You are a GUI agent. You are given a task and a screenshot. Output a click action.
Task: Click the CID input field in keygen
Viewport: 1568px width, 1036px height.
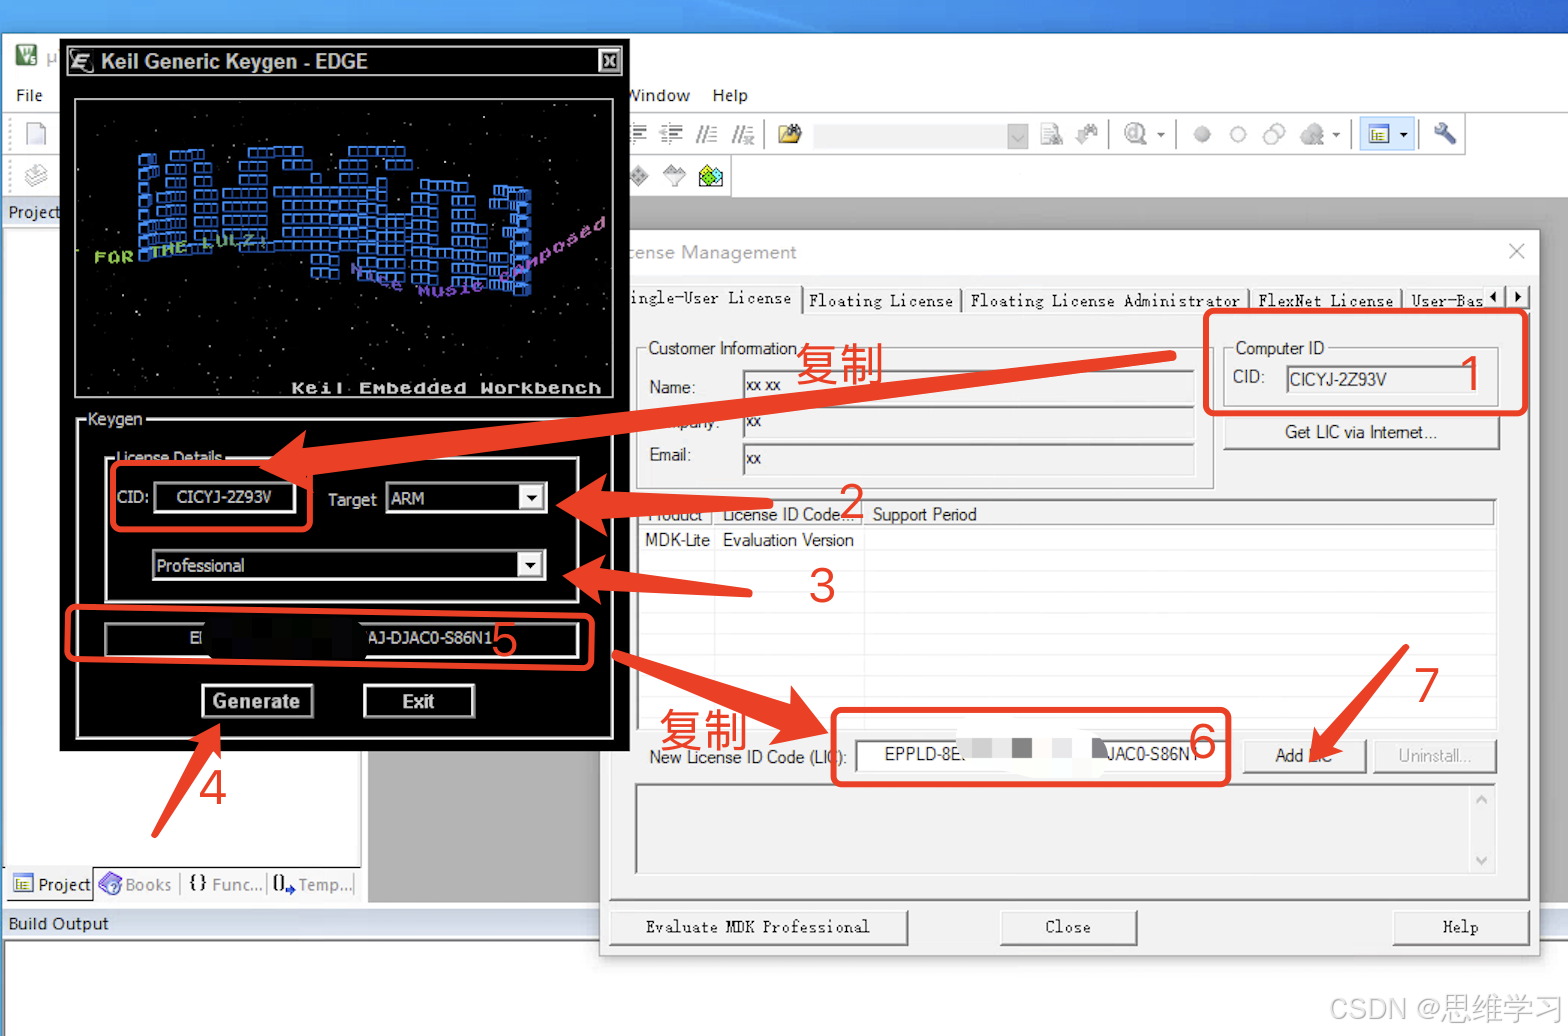(224, 497)
